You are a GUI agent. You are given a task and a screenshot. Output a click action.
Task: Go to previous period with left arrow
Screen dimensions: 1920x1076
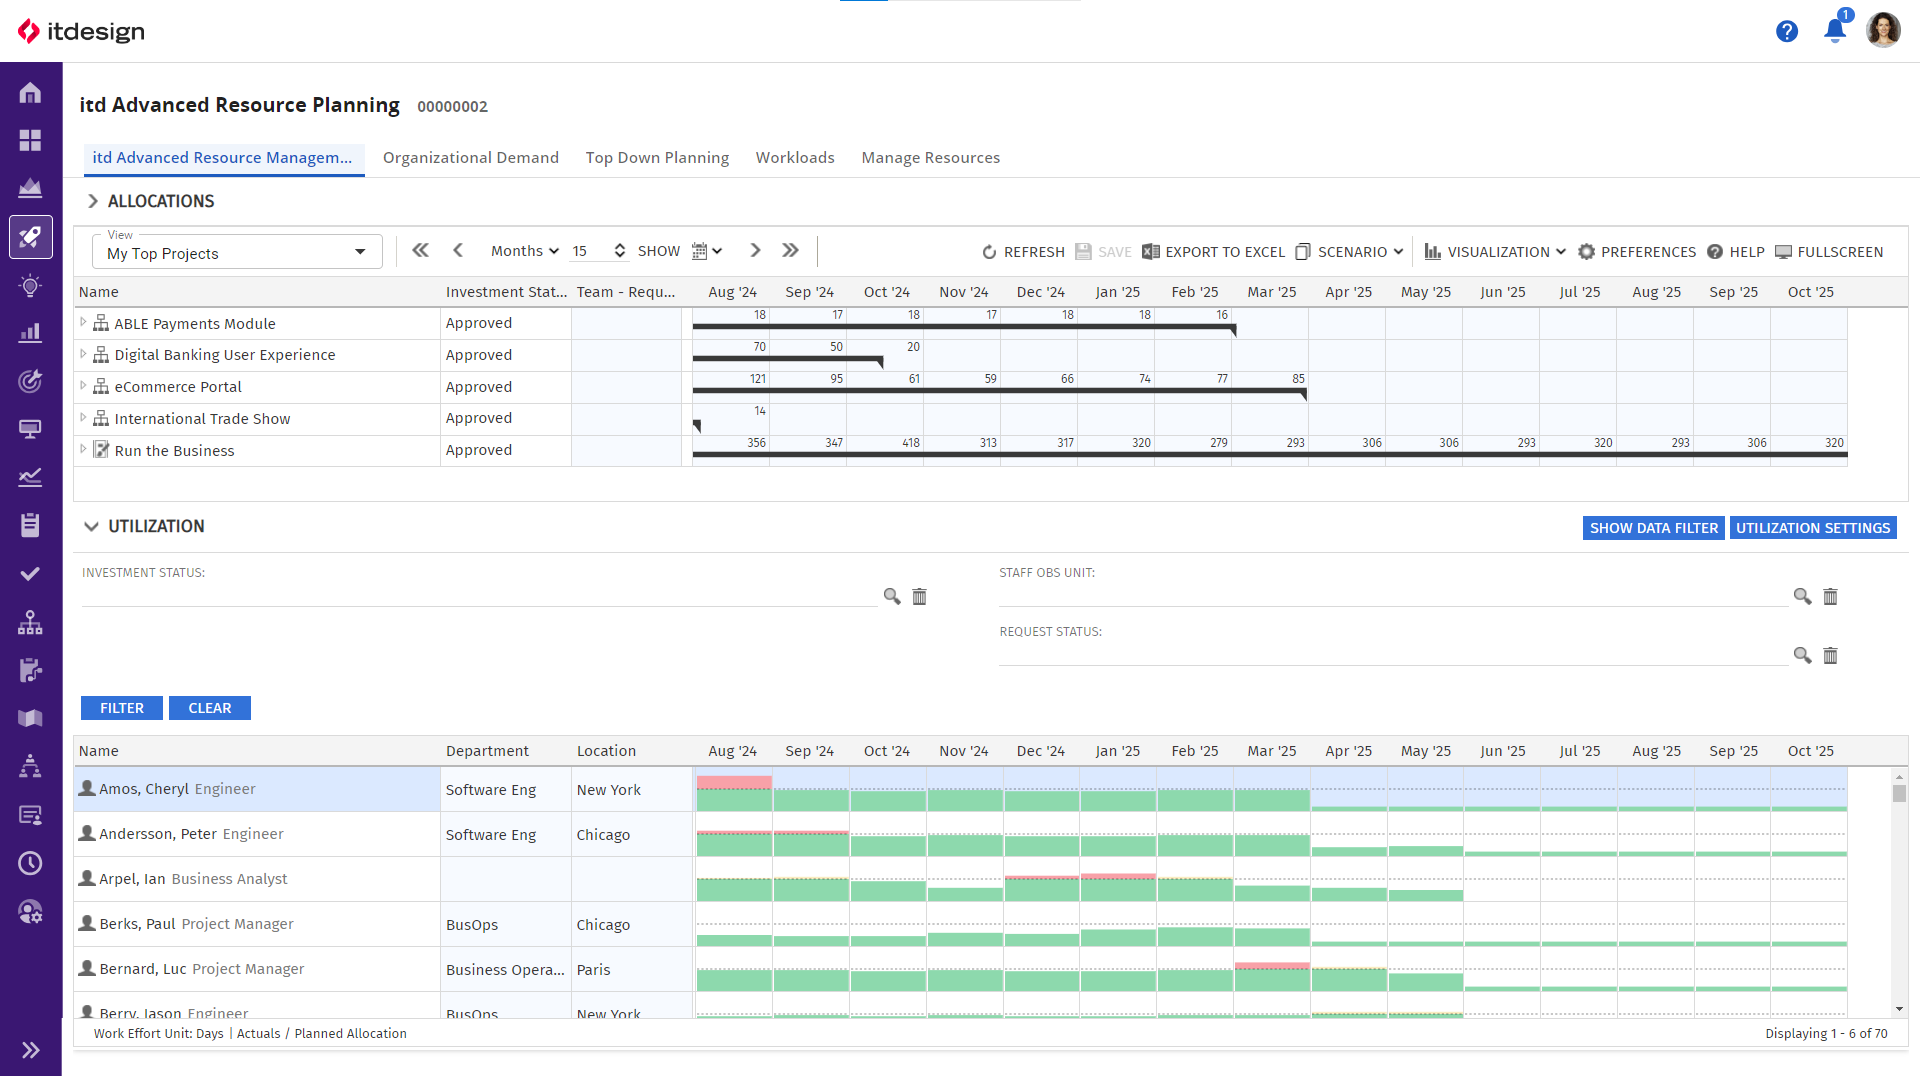458,251
